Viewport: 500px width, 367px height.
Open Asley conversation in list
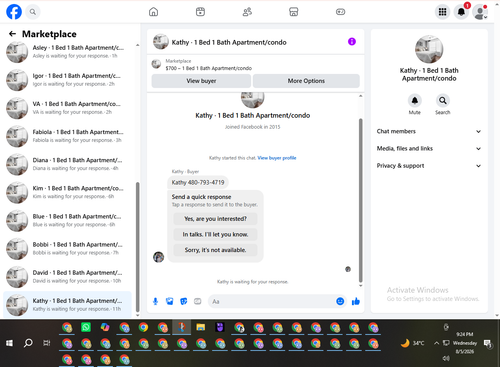(67, 52)
